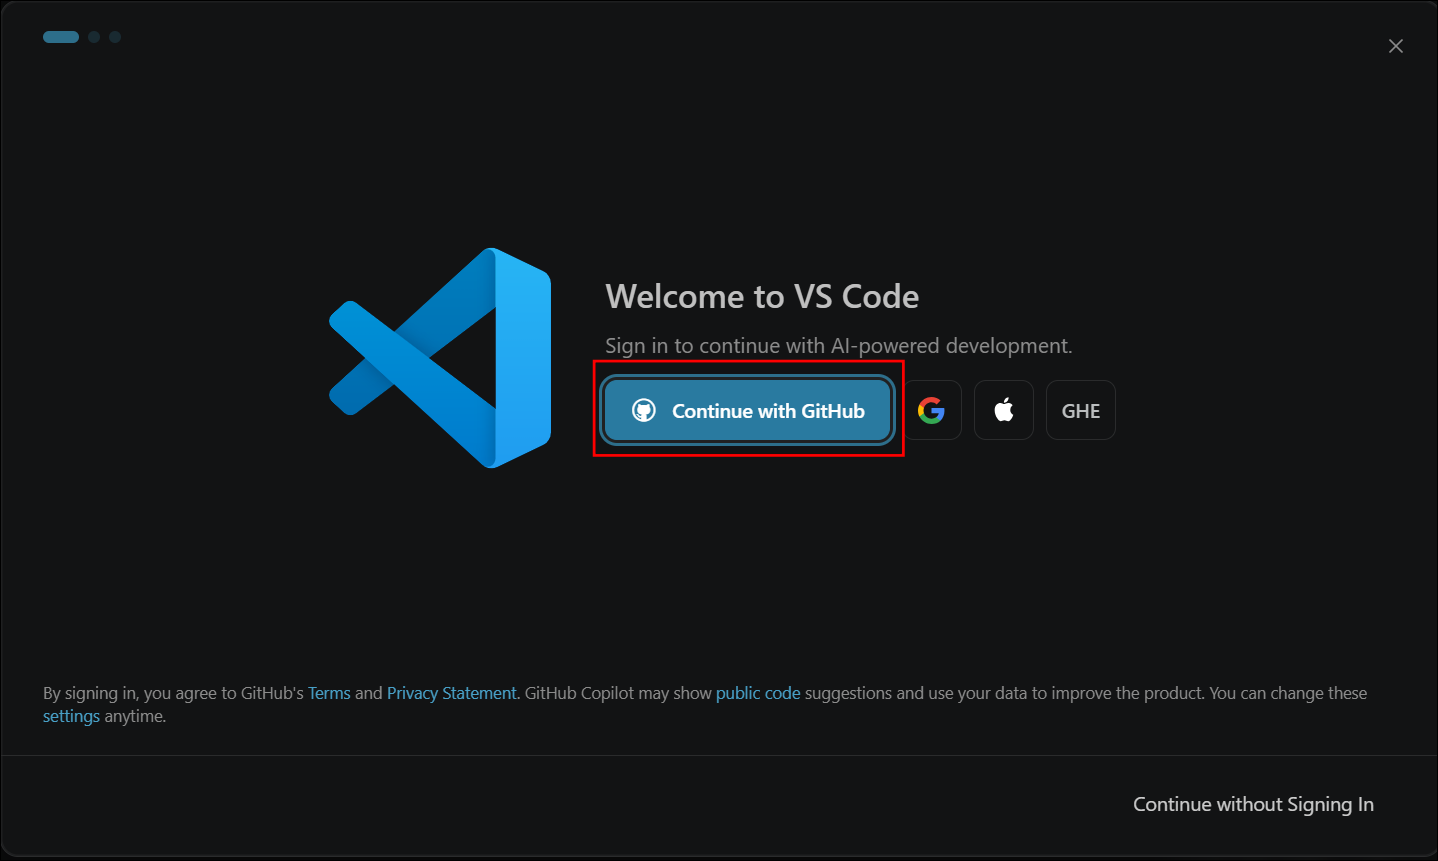Choose the GHE sign-in option
The width and height of the screenshot is (1438, 861).
tap(1081, 410)
